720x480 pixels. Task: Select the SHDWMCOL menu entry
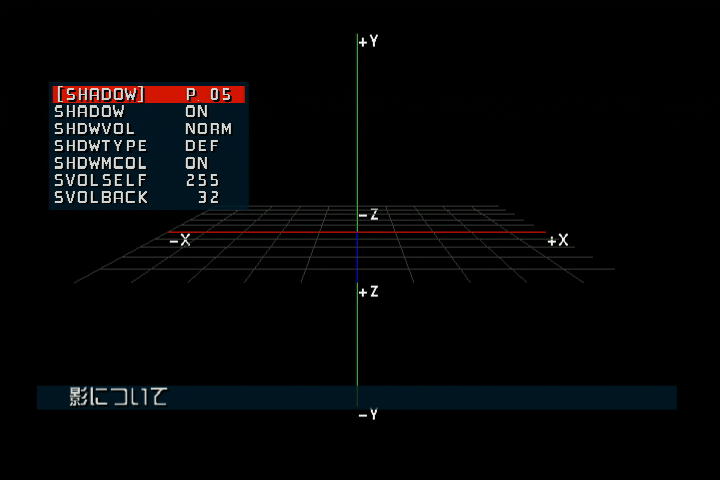point(101,163)
